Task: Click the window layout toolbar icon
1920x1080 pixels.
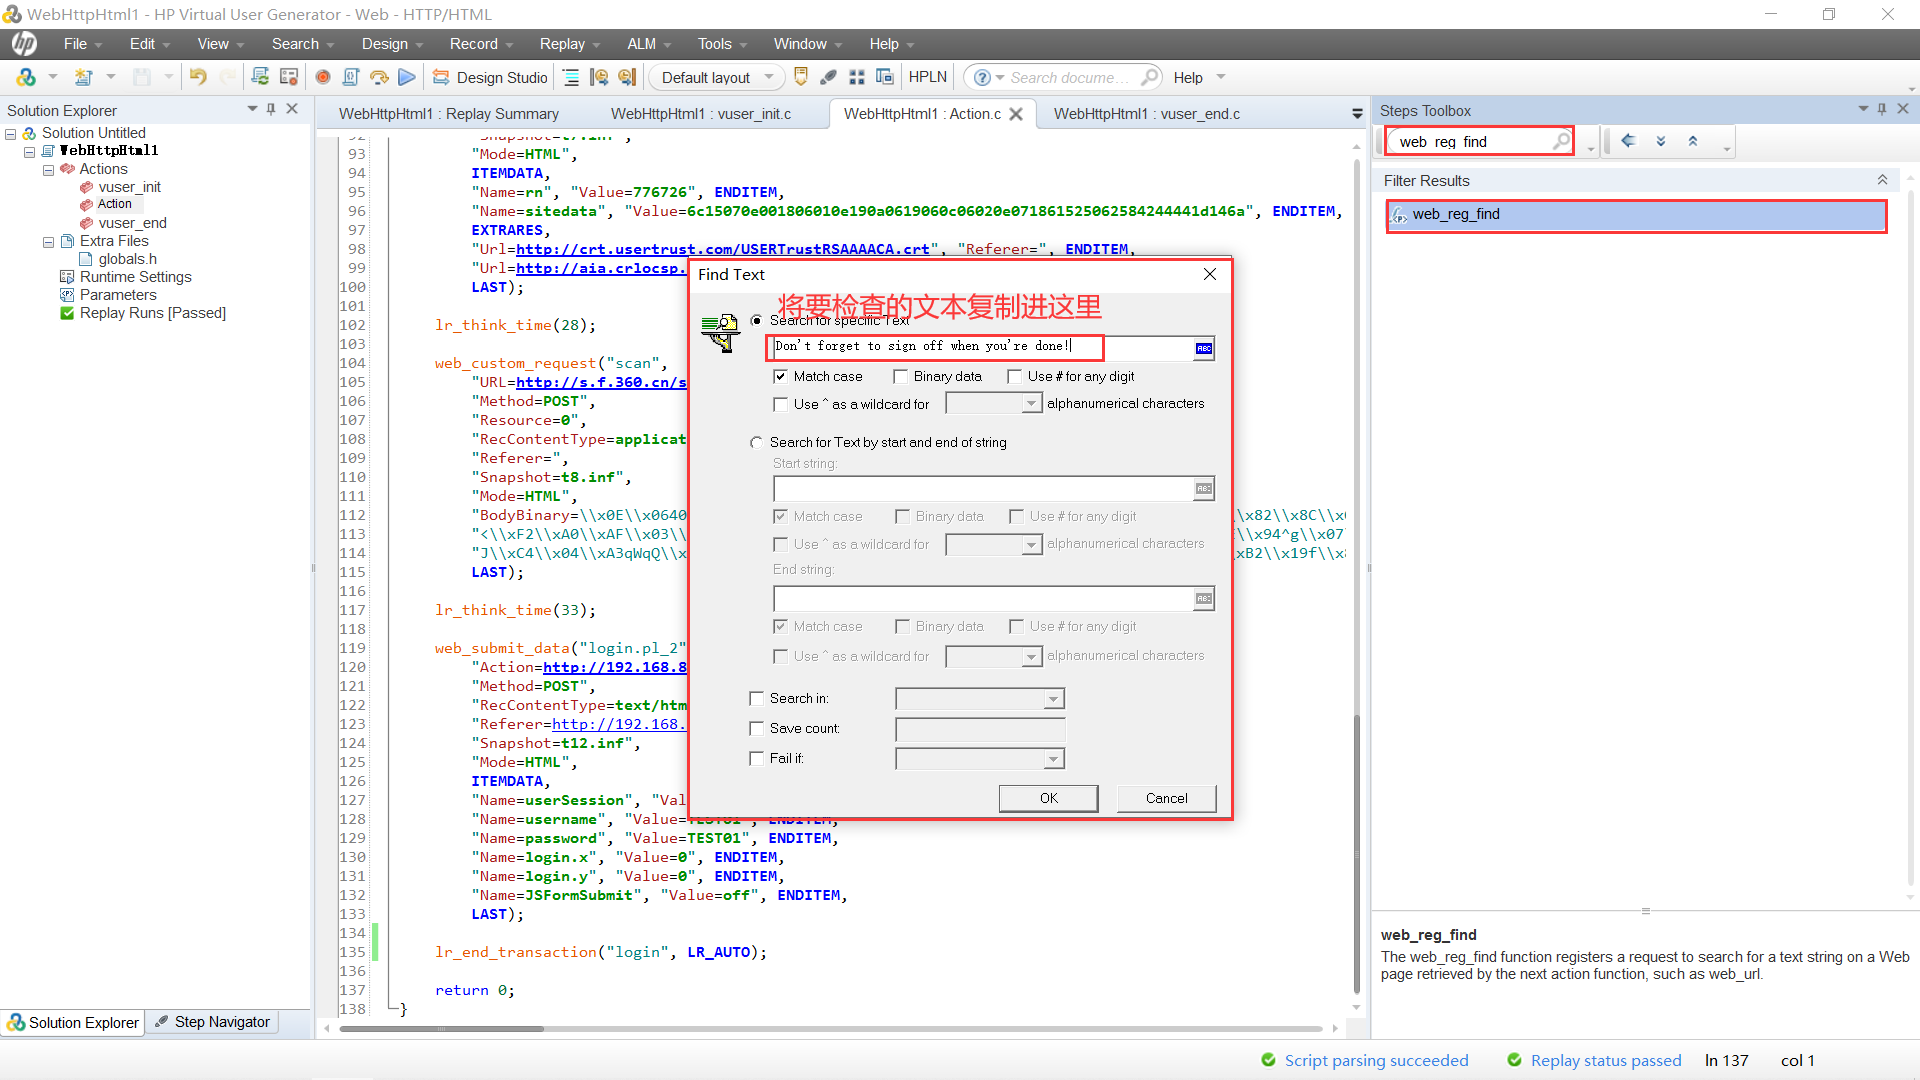Action: point(885,77)
